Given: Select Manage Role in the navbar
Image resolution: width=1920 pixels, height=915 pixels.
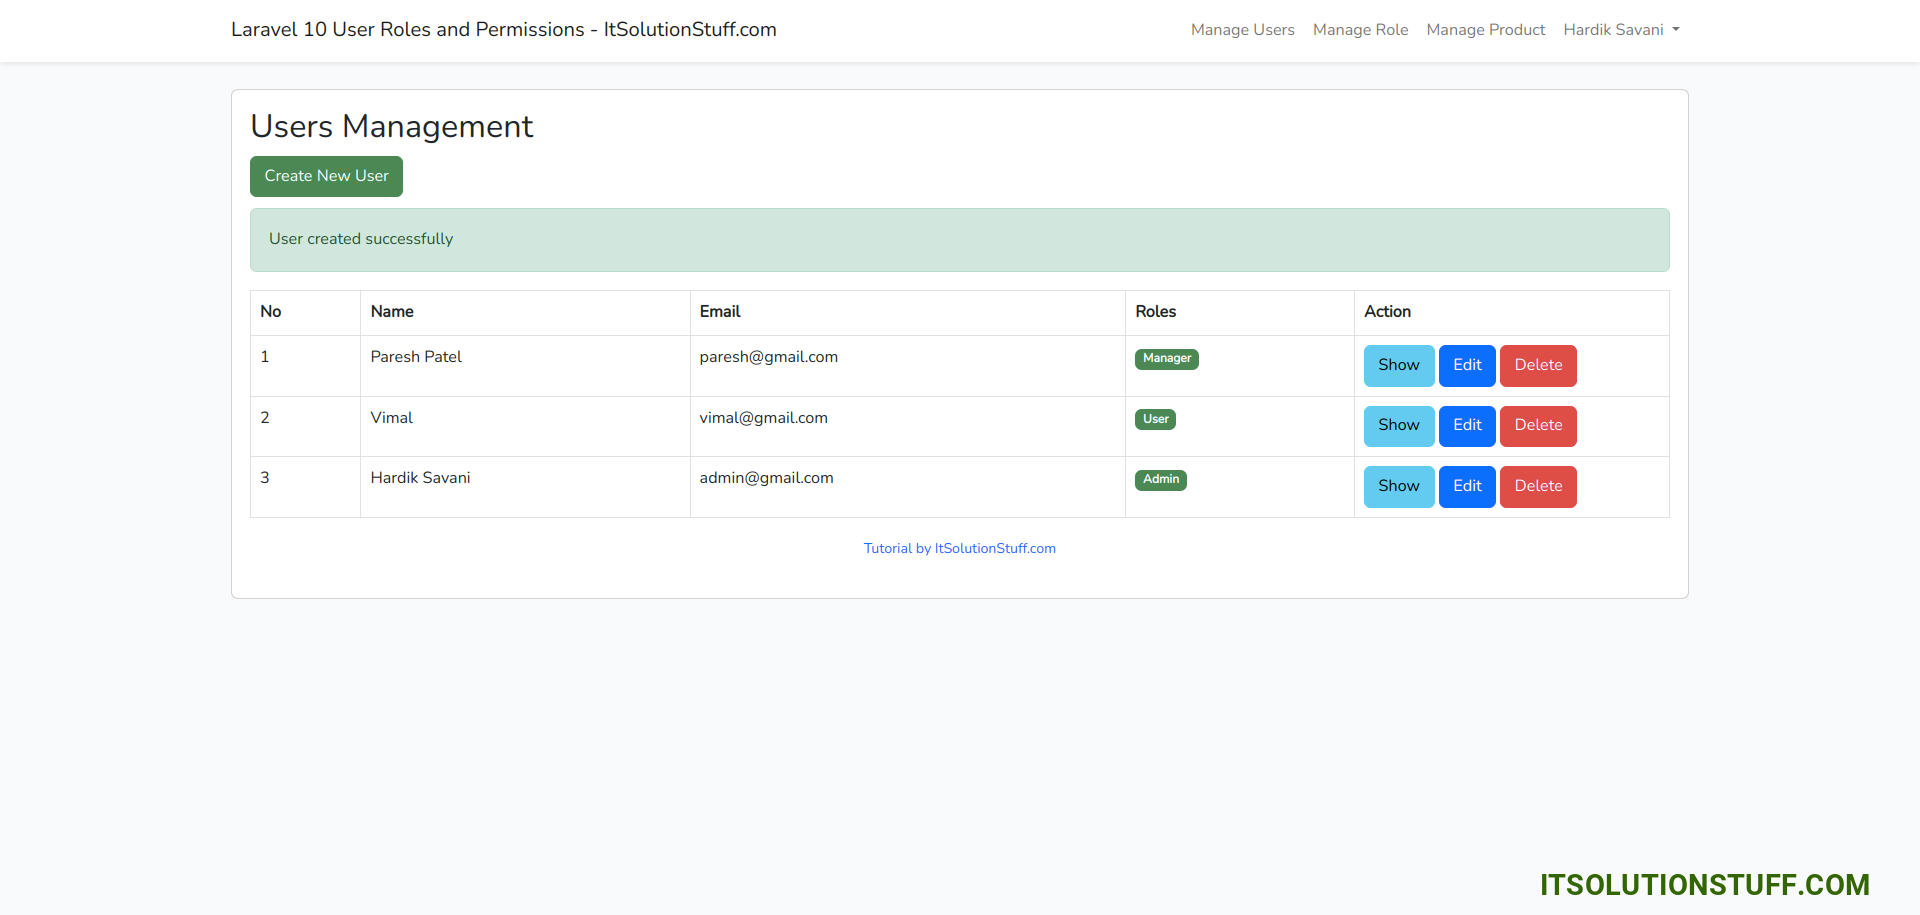Looking at the screenshot, I should pyautogui.click(x=1360, y=30).
